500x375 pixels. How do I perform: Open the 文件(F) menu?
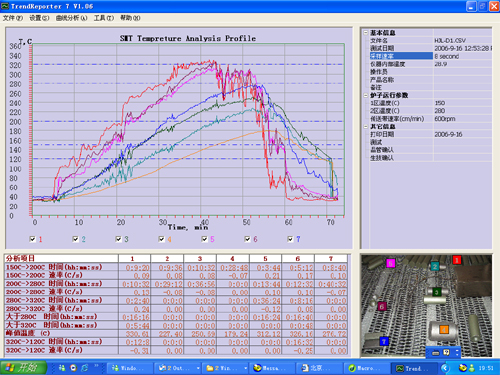coord(13,18)
